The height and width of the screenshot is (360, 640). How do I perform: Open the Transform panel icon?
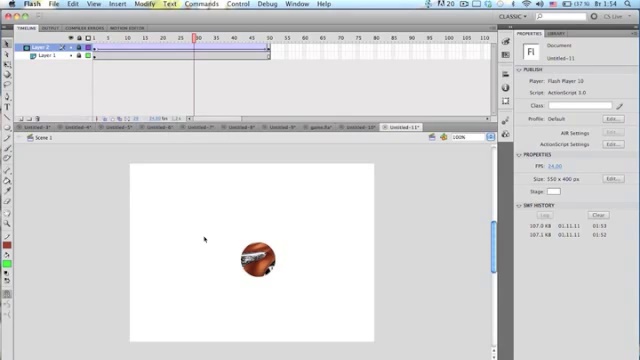506,101
